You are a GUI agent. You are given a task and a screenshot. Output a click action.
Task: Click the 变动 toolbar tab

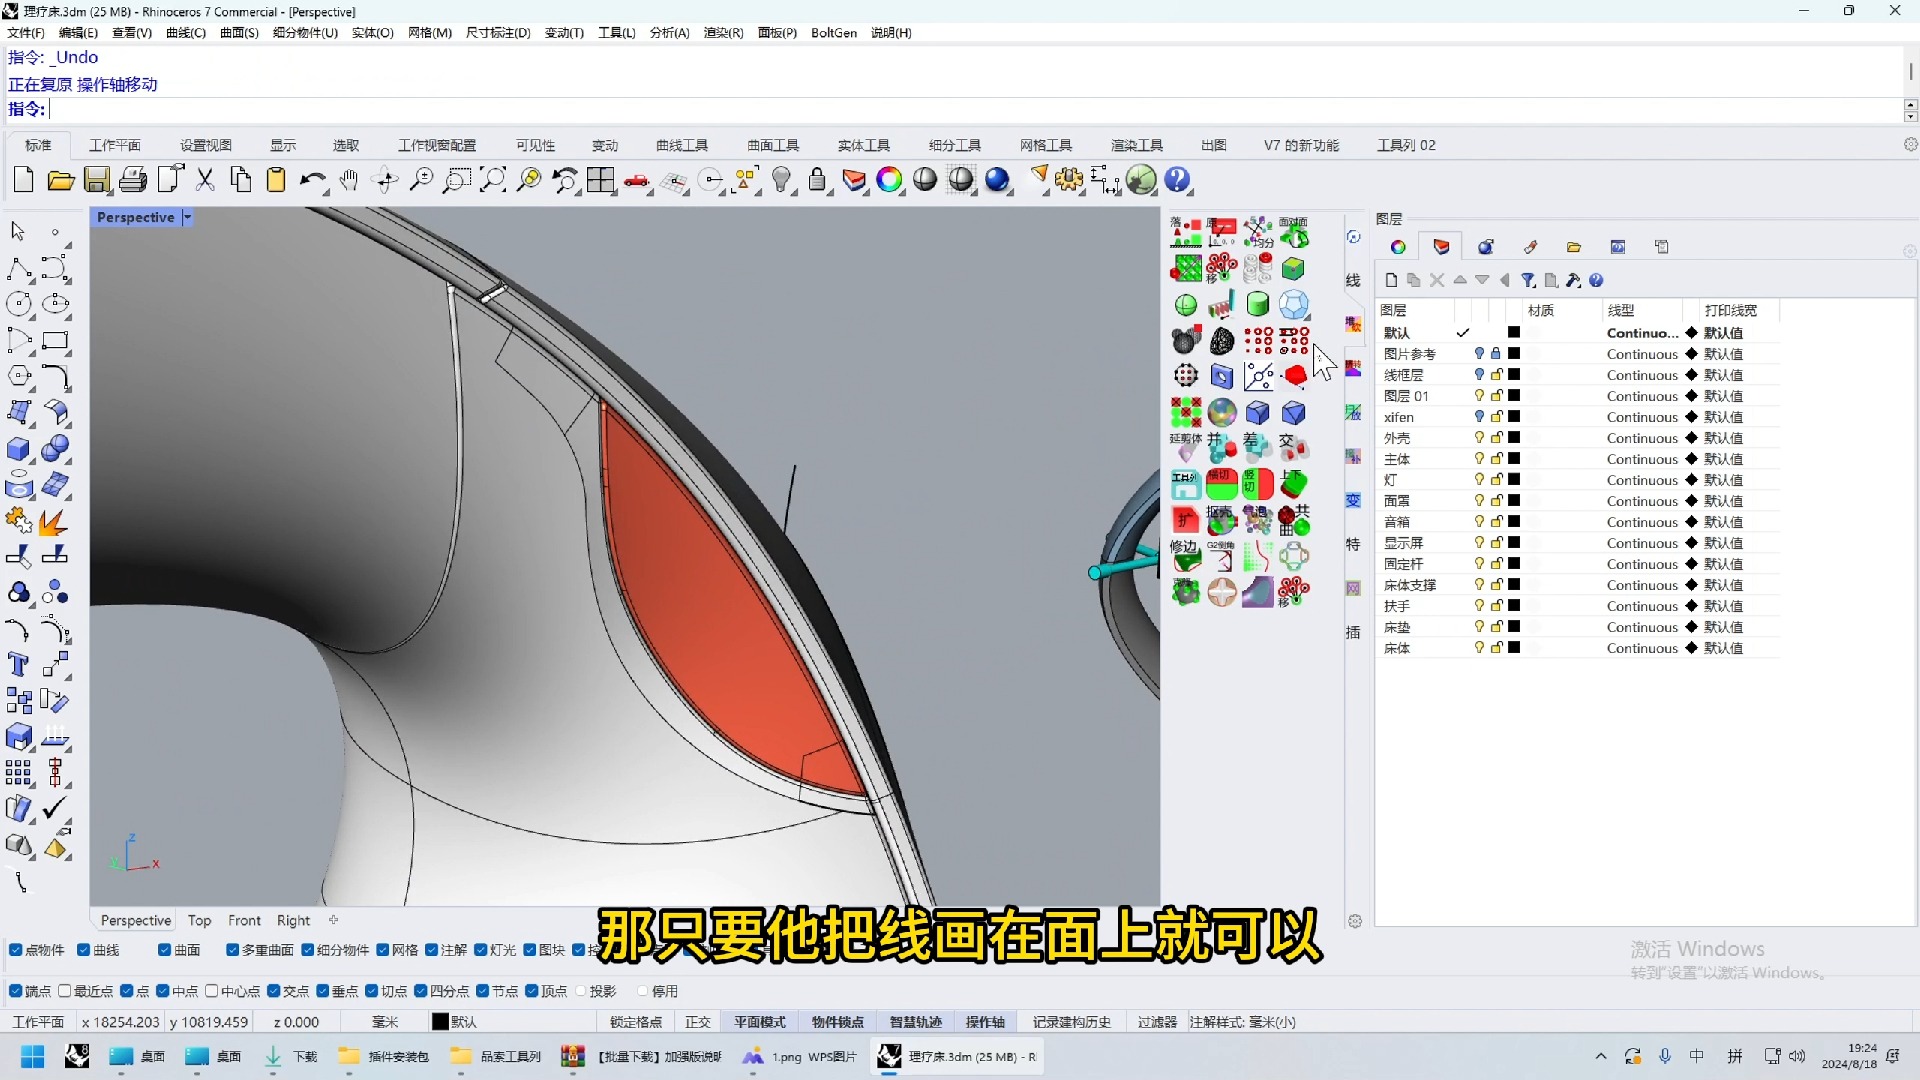pyautogui.click(x=603, y=144)
